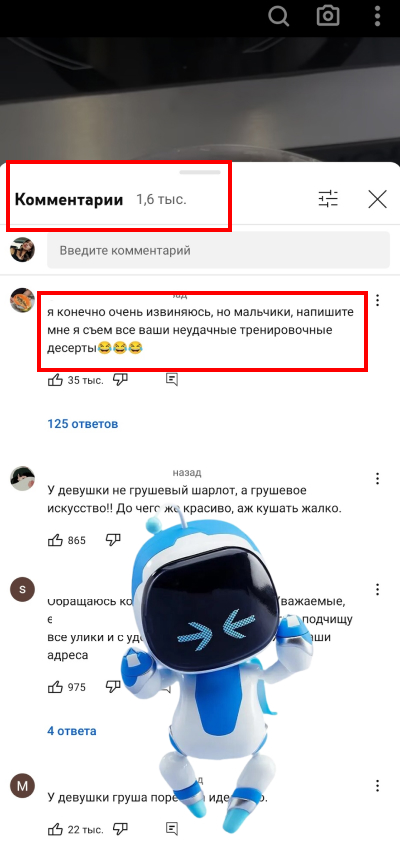
Task: Open options menu for user S comment
Action: (377, 590)
